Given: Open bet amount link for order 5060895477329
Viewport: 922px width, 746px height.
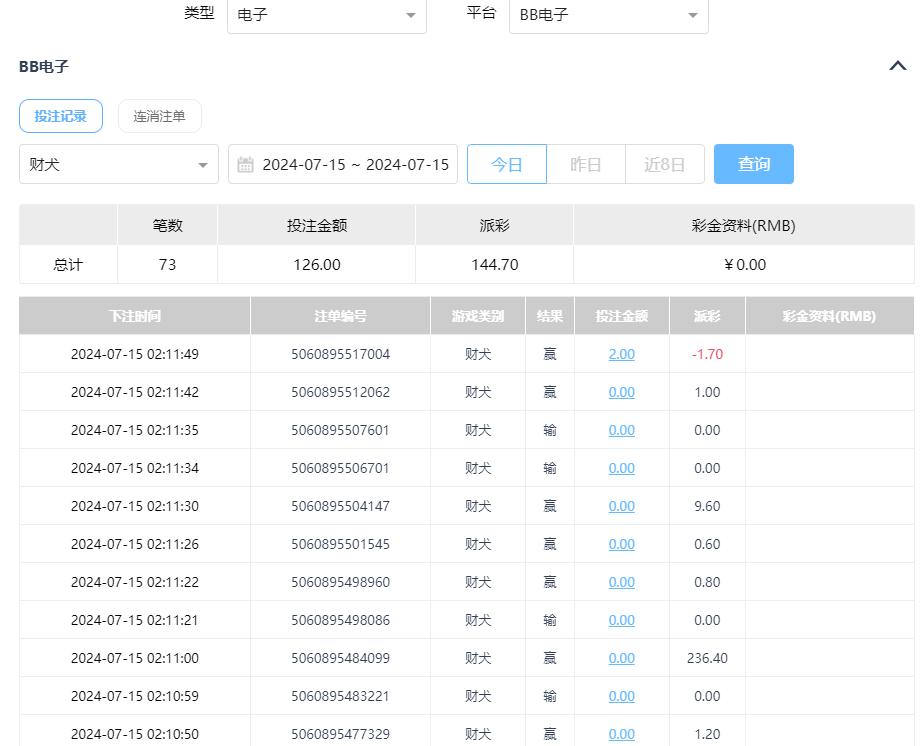Looking at the screenshot, I should pyautogui.click(x=621, y=734).
